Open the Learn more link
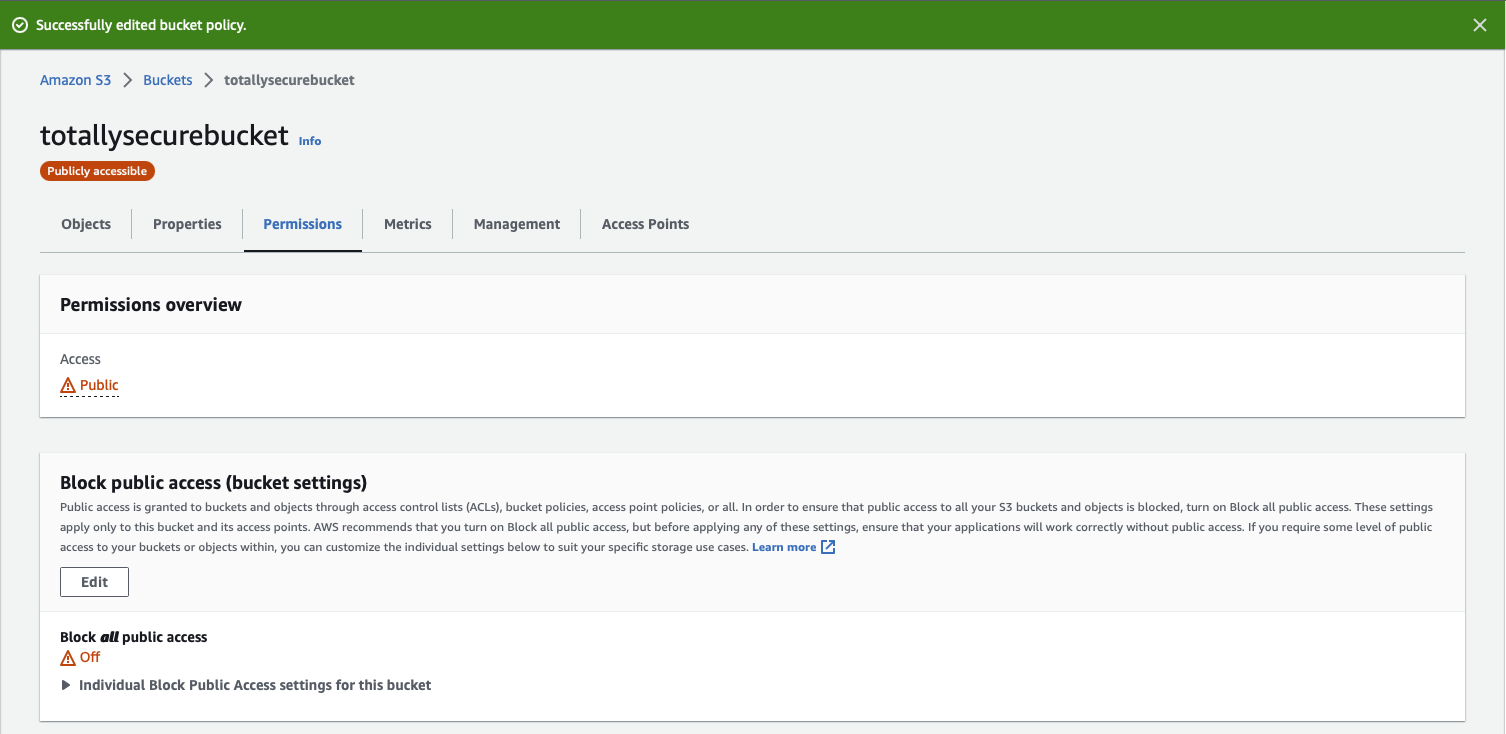The width and height of the screenshot is (1506, 734). [x=783, y=547]
